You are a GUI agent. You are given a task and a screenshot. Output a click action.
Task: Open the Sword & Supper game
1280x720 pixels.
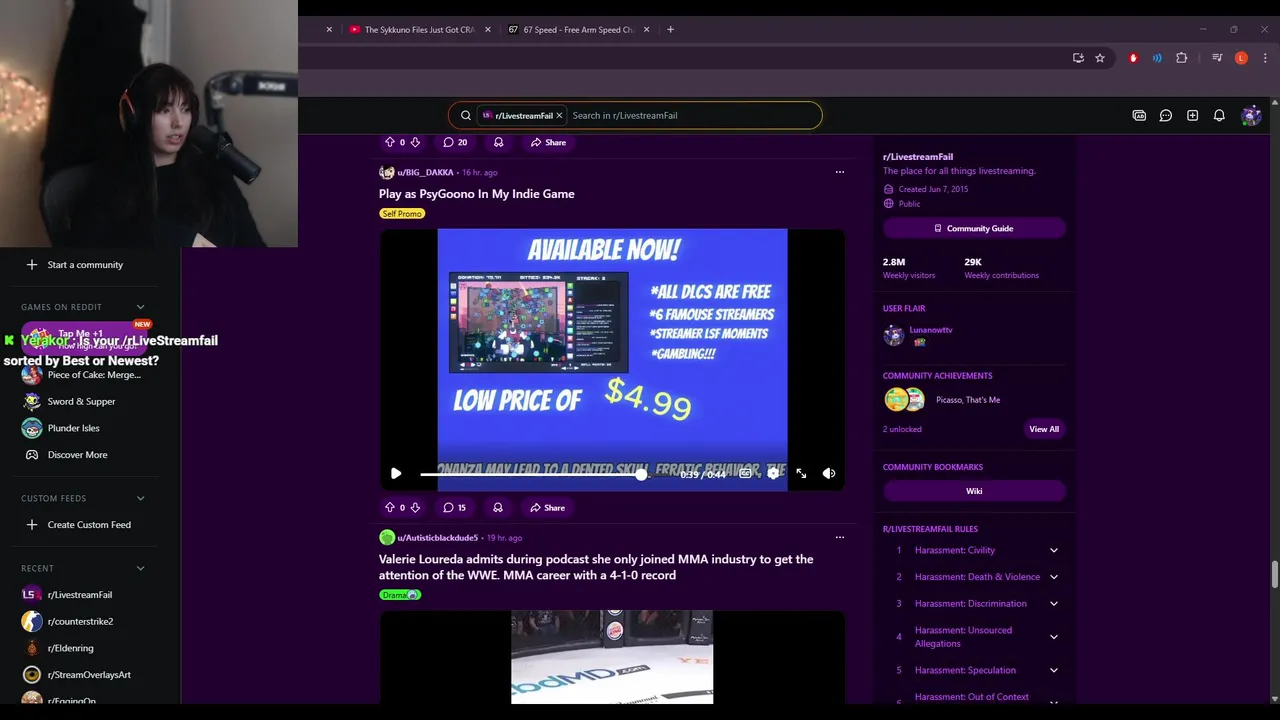[82, 401]
